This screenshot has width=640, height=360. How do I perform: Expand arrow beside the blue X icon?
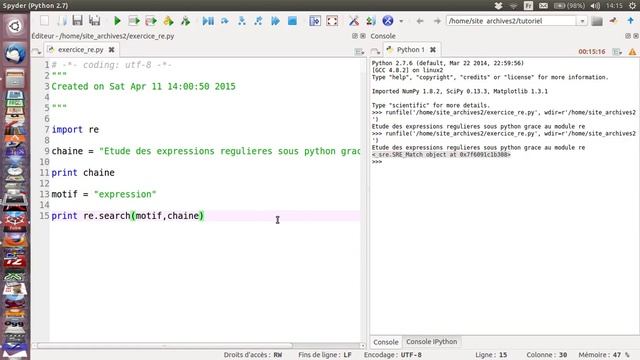pyautogui.click(x=401, y=21)
